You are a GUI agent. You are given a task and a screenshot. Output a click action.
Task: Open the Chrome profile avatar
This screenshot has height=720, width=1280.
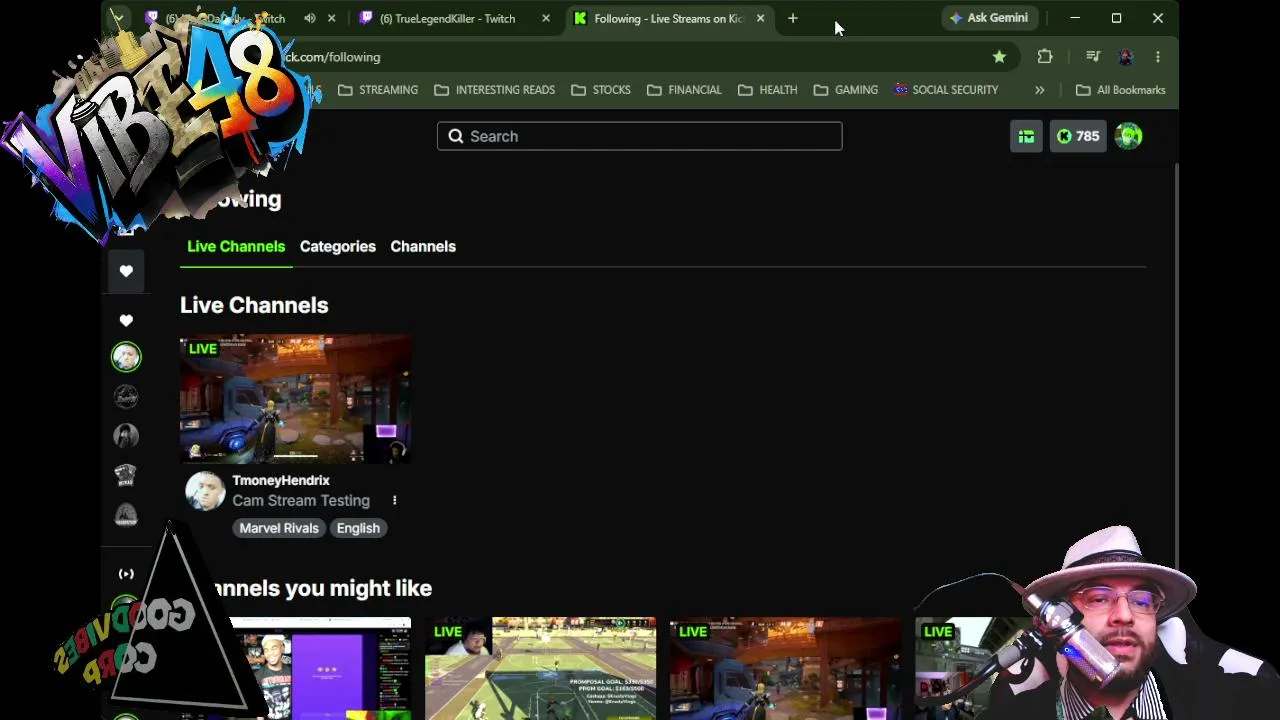pos(1125,57)
